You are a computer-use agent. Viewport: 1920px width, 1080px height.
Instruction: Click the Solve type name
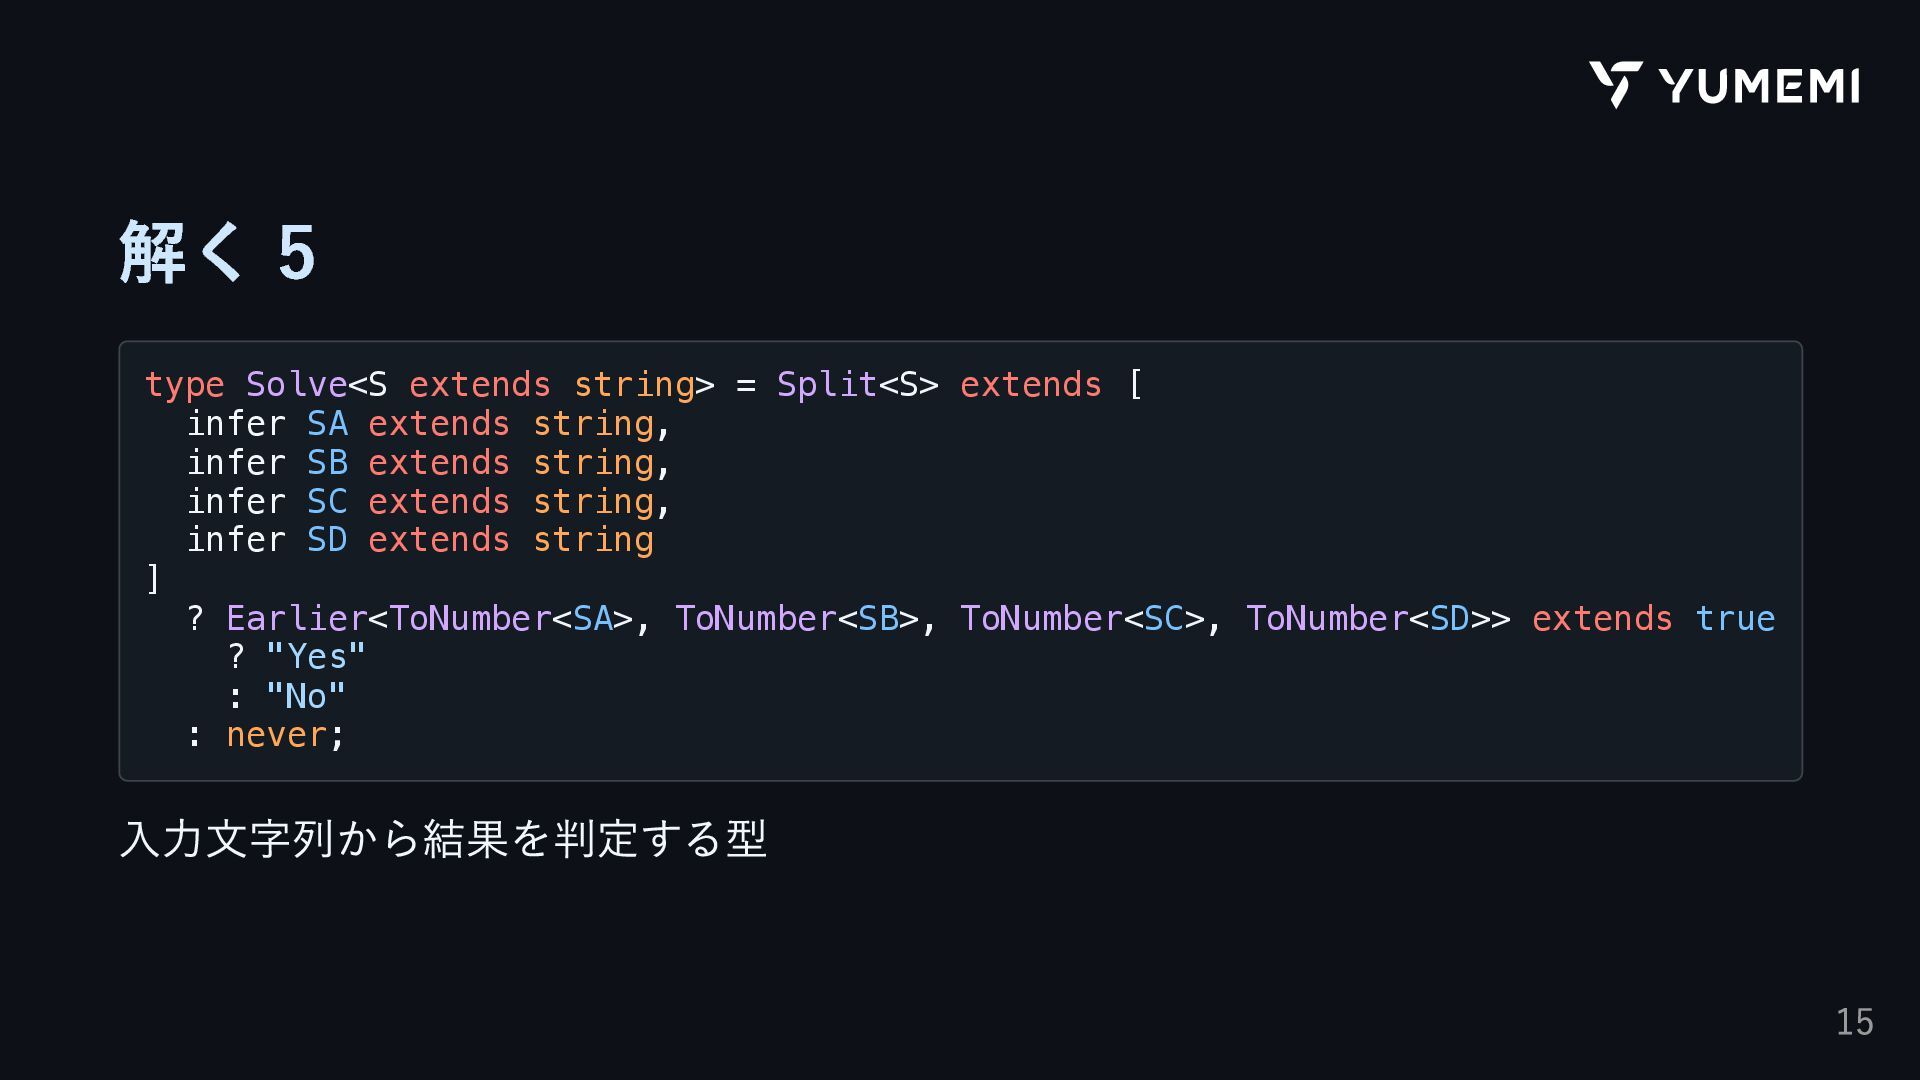296,385
